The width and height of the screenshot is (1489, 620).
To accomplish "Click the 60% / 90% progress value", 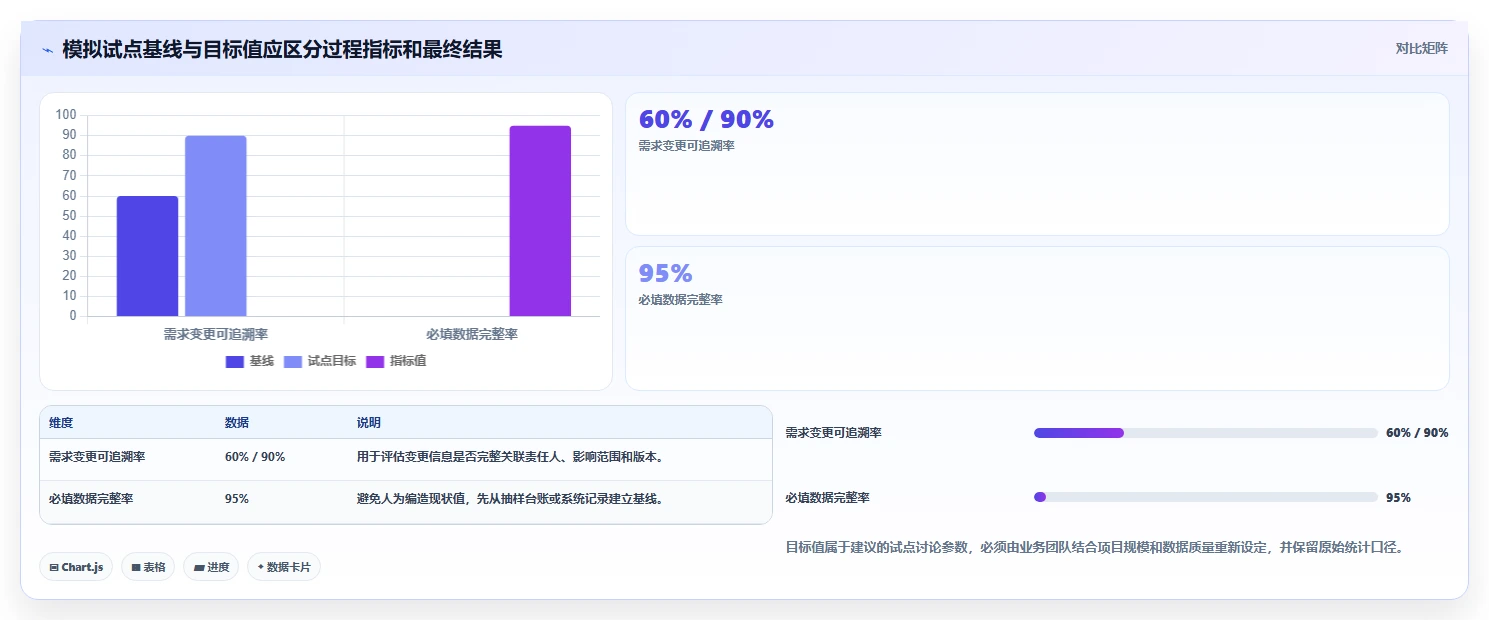I will pos(1417,433).
